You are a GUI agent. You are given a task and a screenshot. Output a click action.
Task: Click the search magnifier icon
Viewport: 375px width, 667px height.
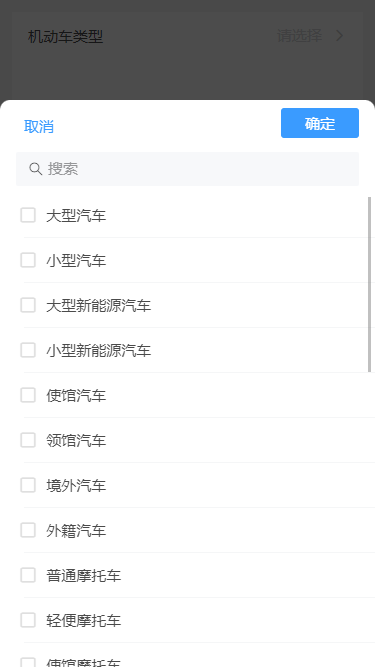pos(35,169)
